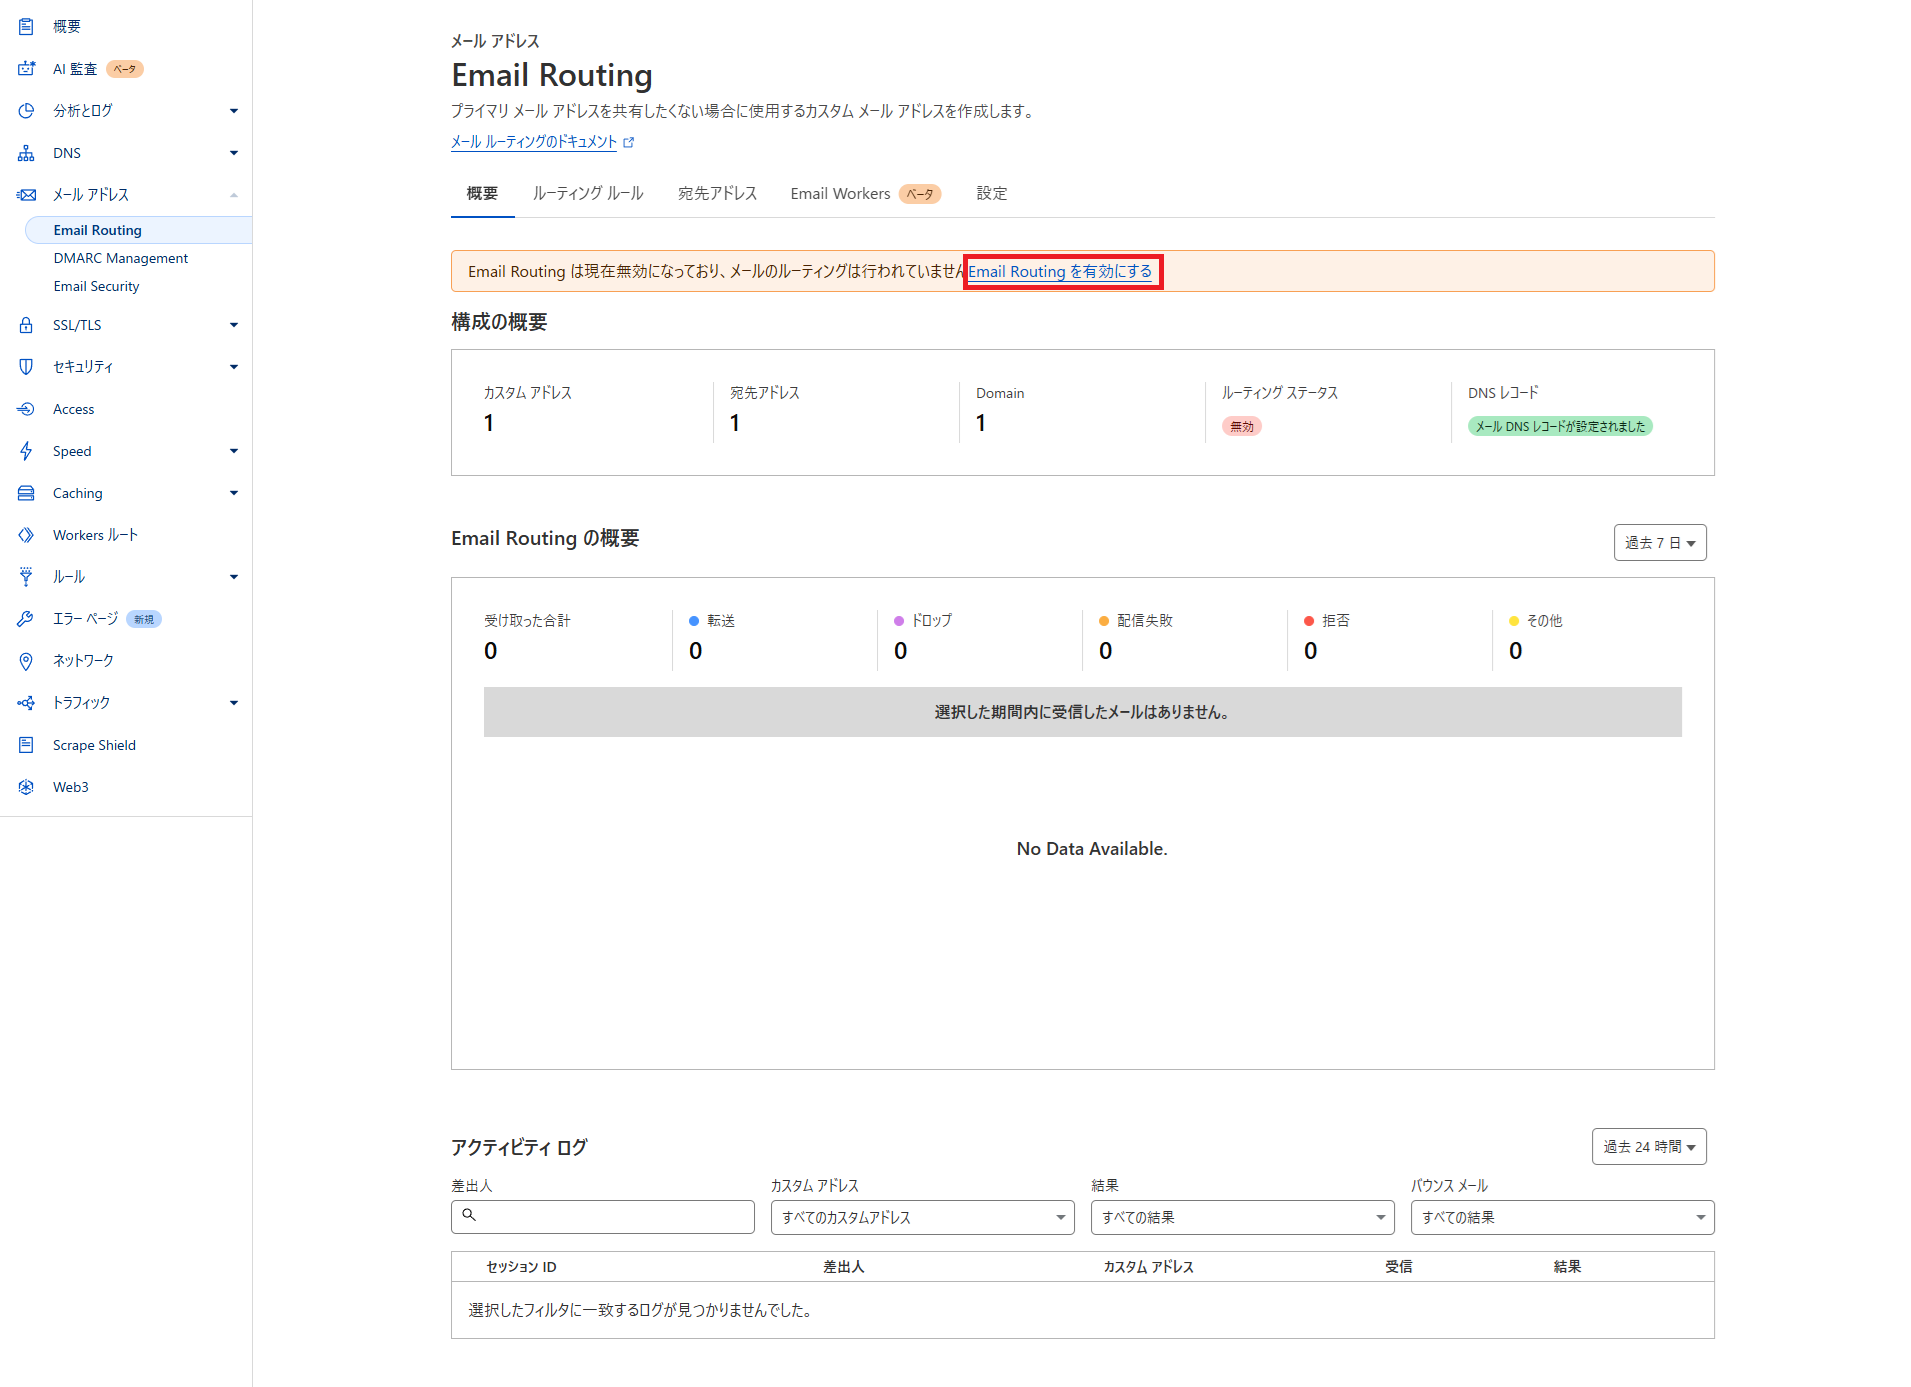1911x1387 pixels.
Task: Expand the Caching sidebar section arrow
Action: click(234, 493)
